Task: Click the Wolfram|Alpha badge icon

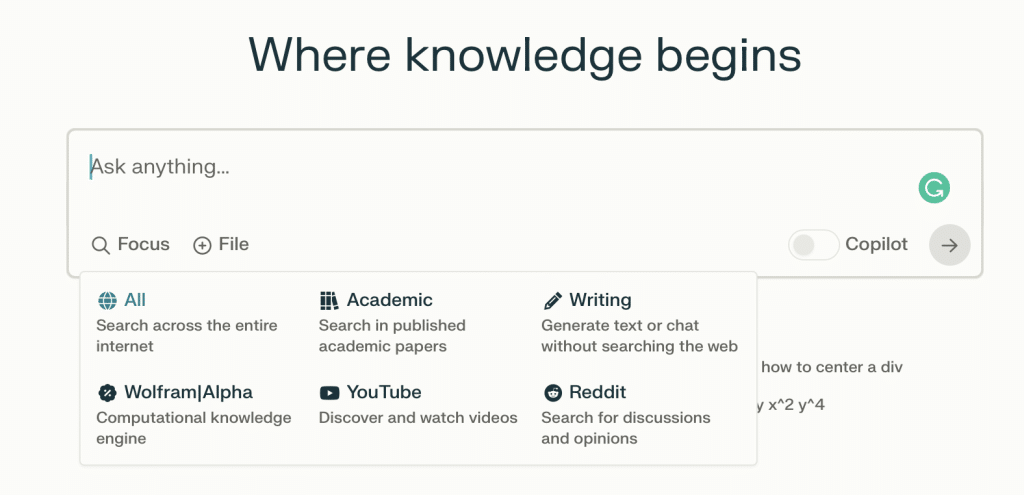Action: [107, 392]
